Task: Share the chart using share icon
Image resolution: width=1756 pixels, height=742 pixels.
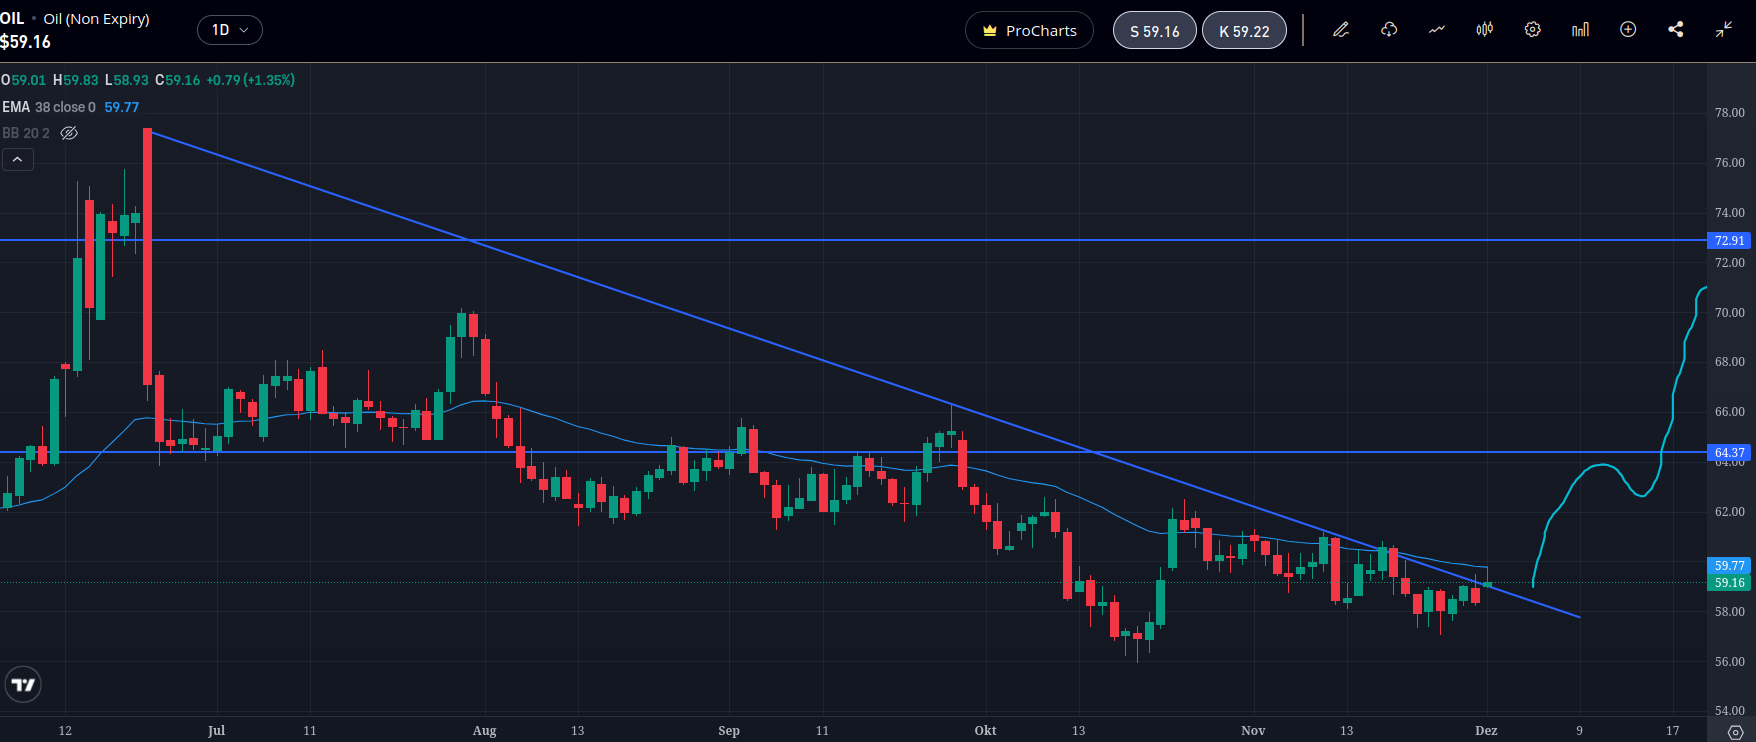Action: click(1676, 30)
